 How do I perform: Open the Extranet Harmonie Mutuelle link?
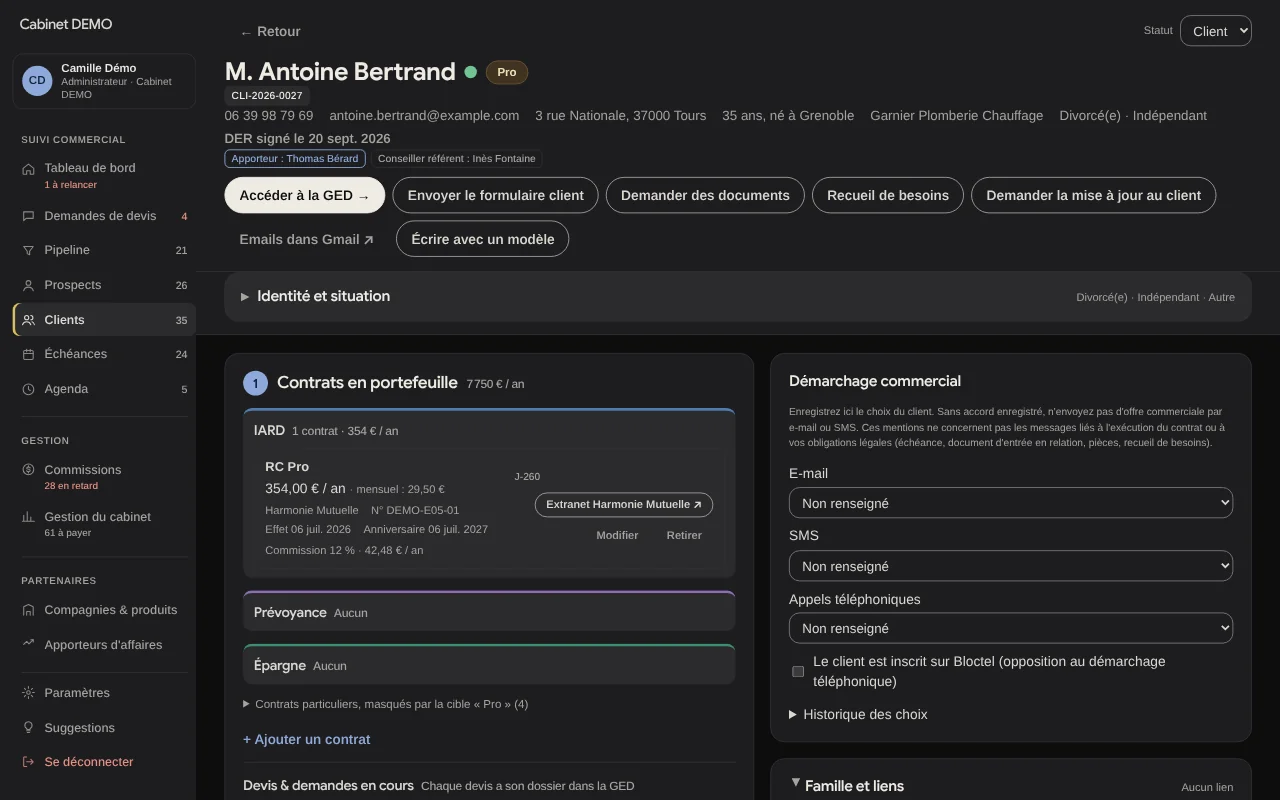point(624,505)
